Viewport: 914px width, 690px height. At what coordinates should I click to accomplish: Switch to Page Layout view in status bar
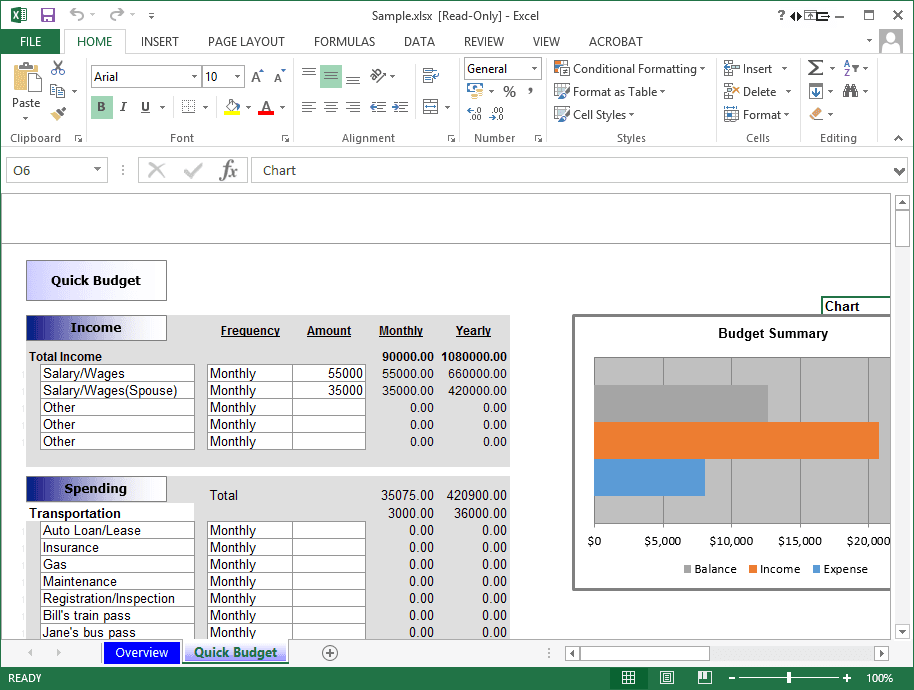pyautogui.click(x=667, y=678)
